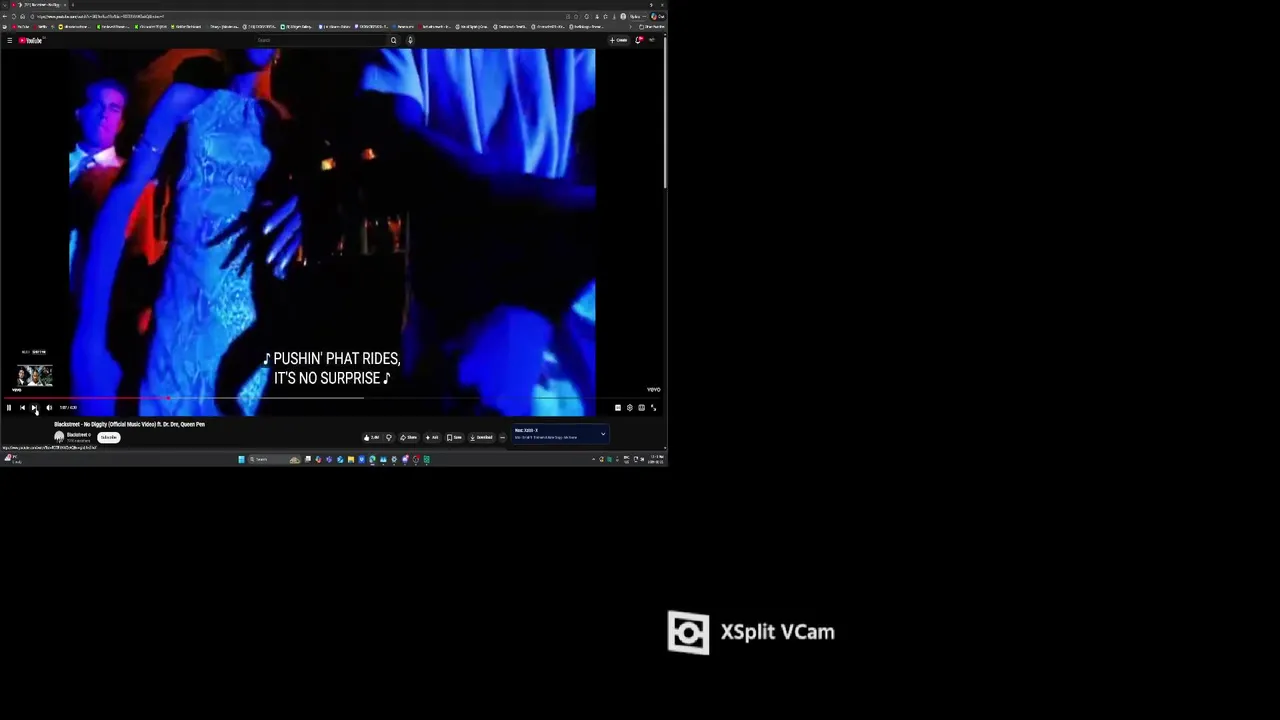Open the three-dot more actions menu
1280x720 pixels.
(x=503, y=437)
